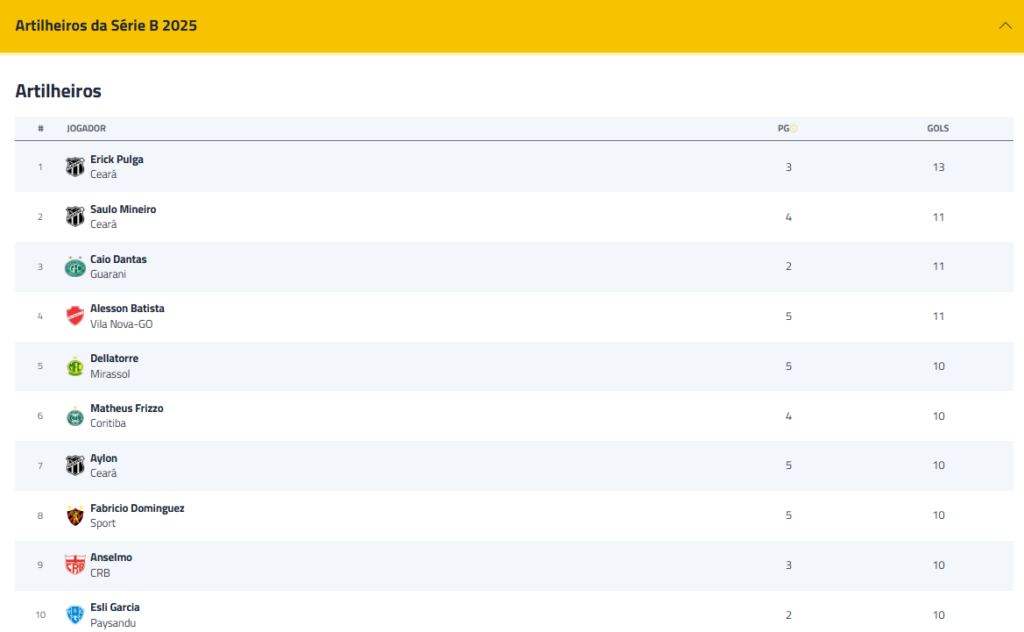Screen dimensions: 1024x632
Task: Click Vila Nova crest beside Alesson Batista
Action: click(x=75, y=316)
